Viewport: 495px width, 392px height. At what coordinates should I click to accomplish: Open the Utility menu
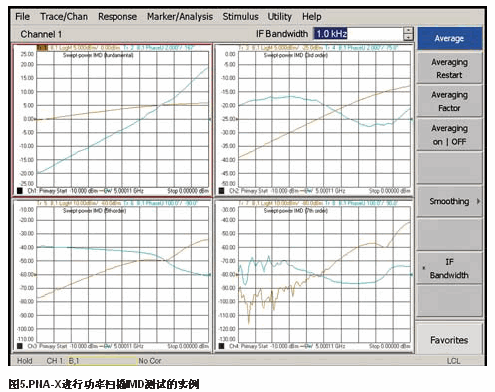pyautogui.click(x=279, y=17)
